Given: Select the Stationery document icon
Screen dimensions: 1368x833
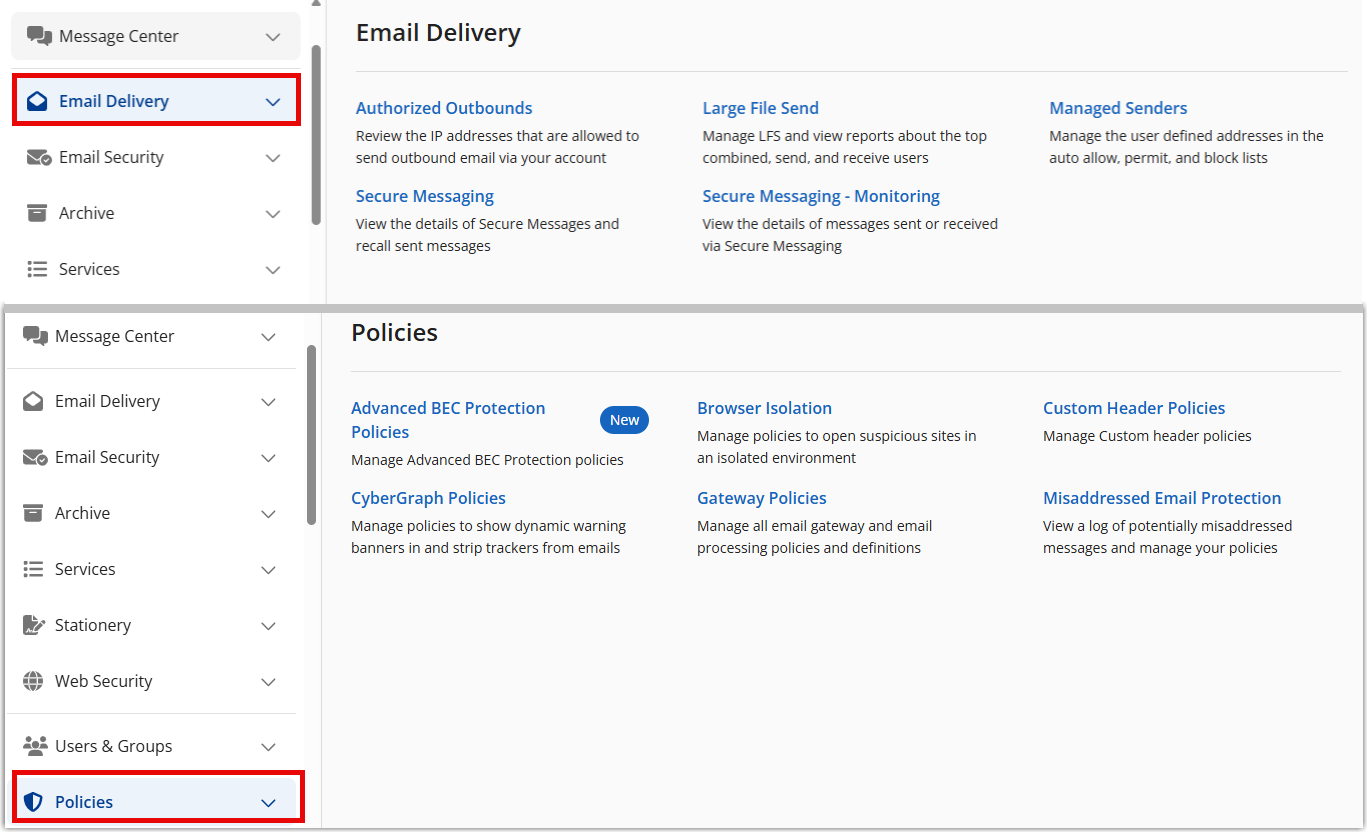Looking at the screenshot, I should [x=35, y=625].
